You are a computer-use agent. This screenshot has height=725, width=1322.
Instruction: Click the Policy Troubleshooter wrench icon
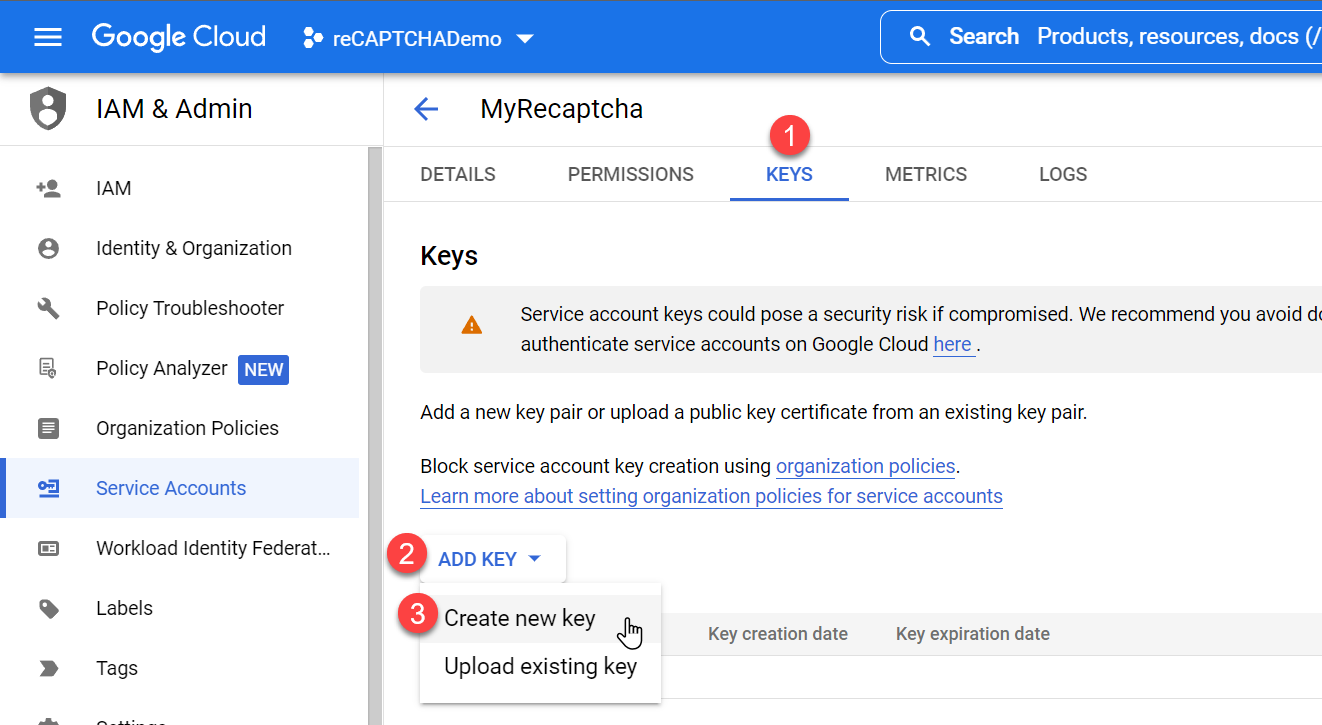(48, 308)
